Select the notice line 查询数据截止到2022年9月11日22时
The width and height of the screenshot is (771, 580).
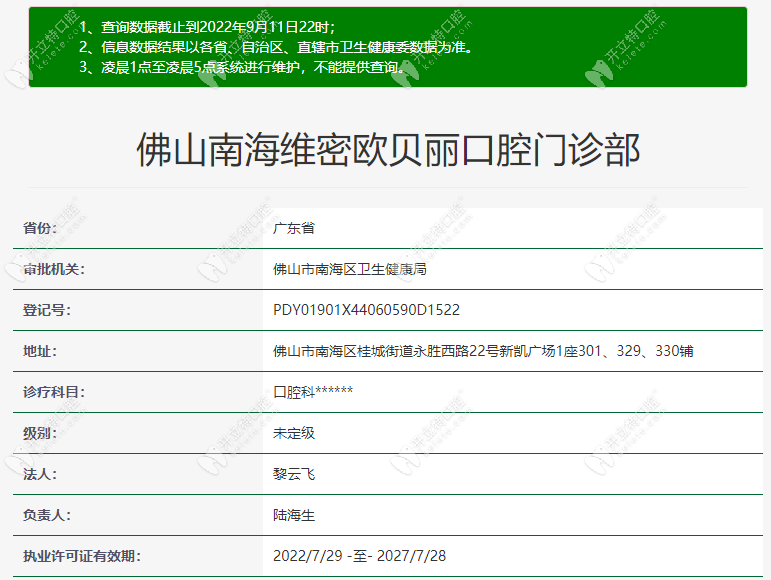click(x=207, y=27)
